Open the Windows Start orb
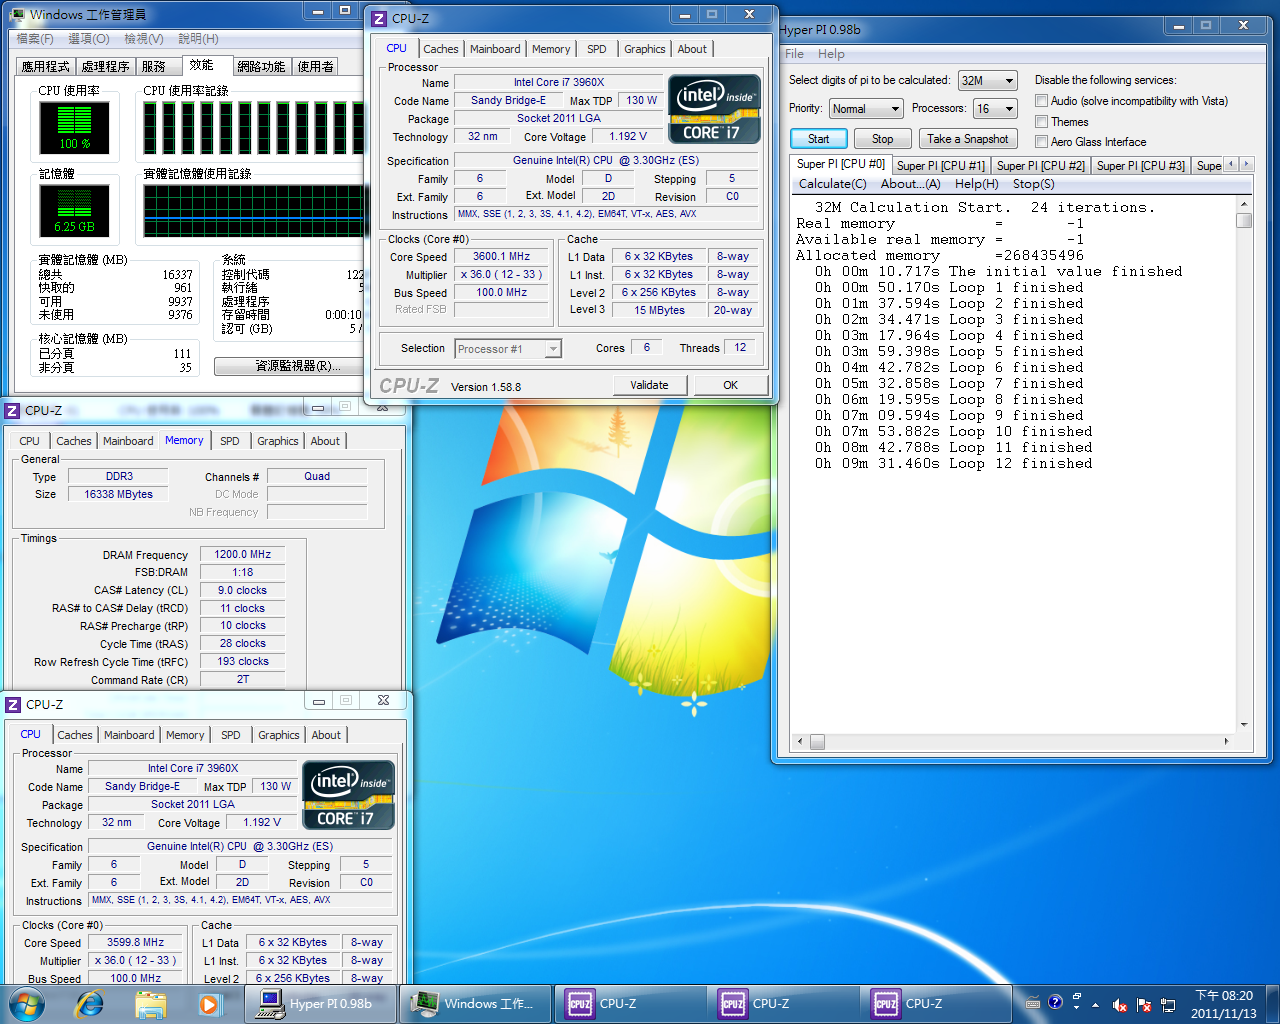Viewport: 1280px width, 1024px height. tap(27, 1003)
